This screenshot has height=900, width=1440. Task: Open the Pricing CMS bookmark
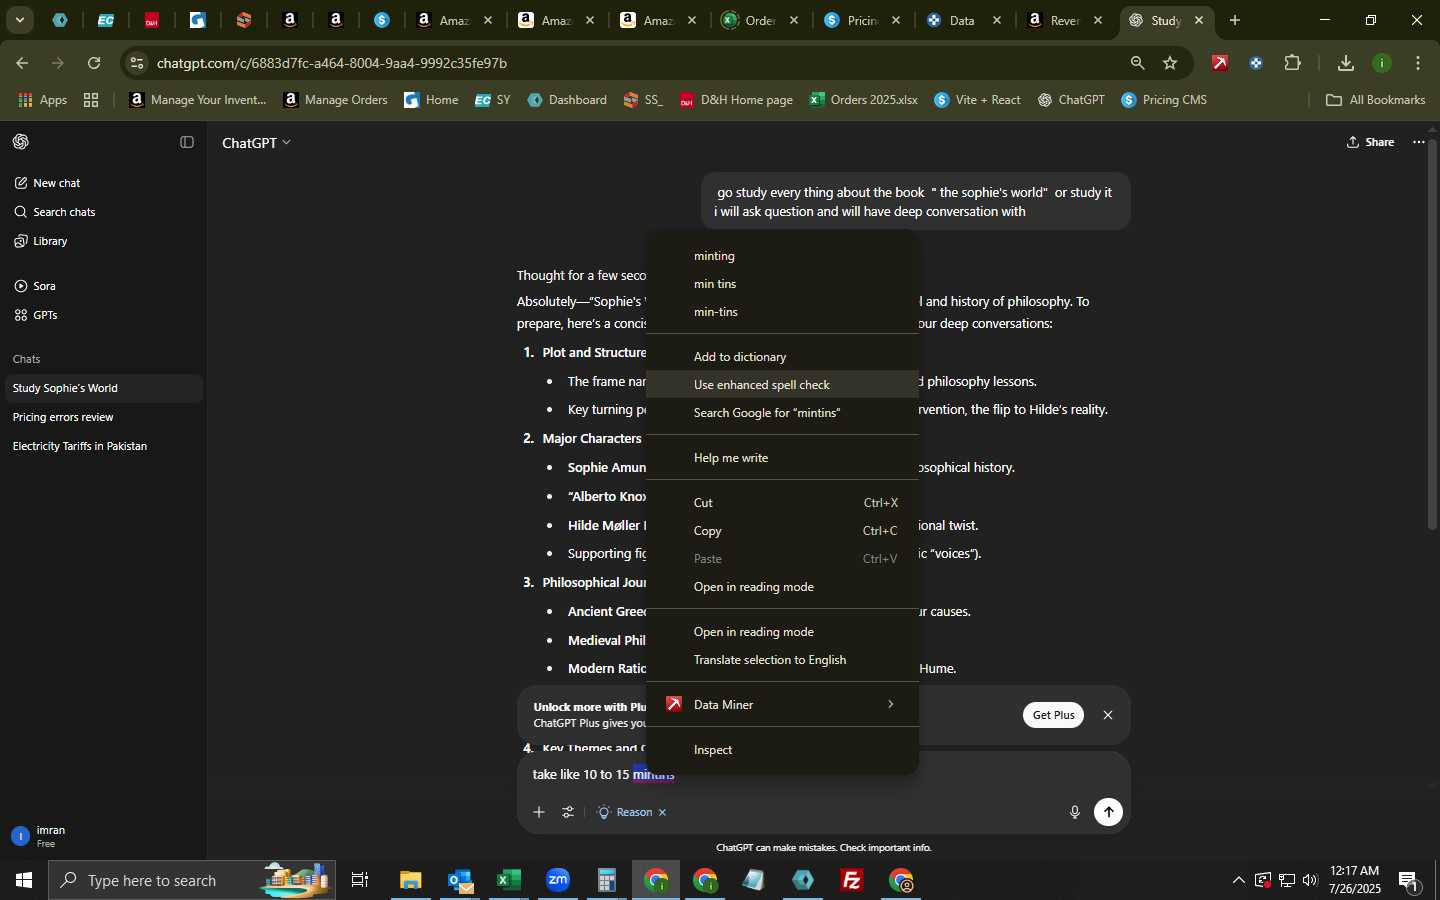1164,100
